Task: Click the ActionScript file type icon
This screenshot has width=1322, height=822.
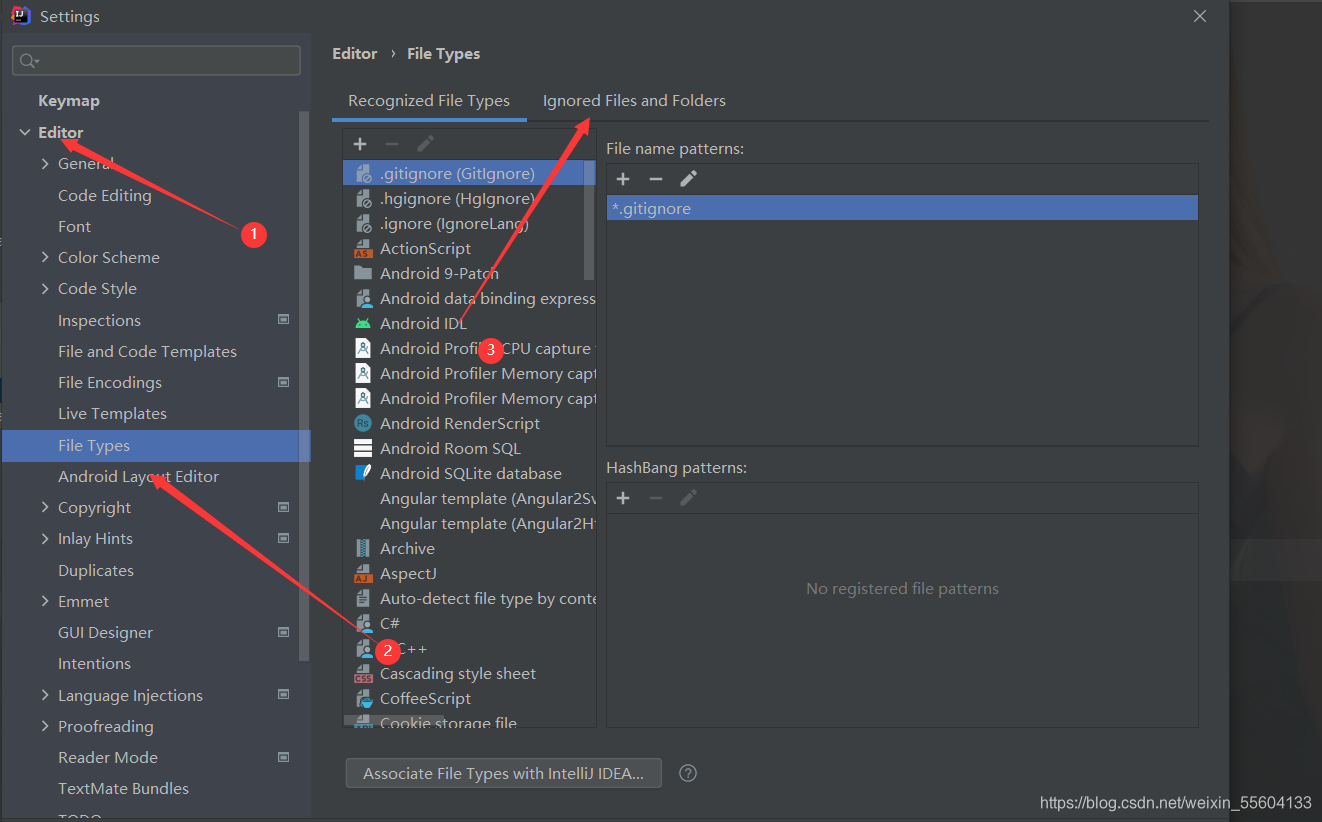Action: tap(363, 249)
